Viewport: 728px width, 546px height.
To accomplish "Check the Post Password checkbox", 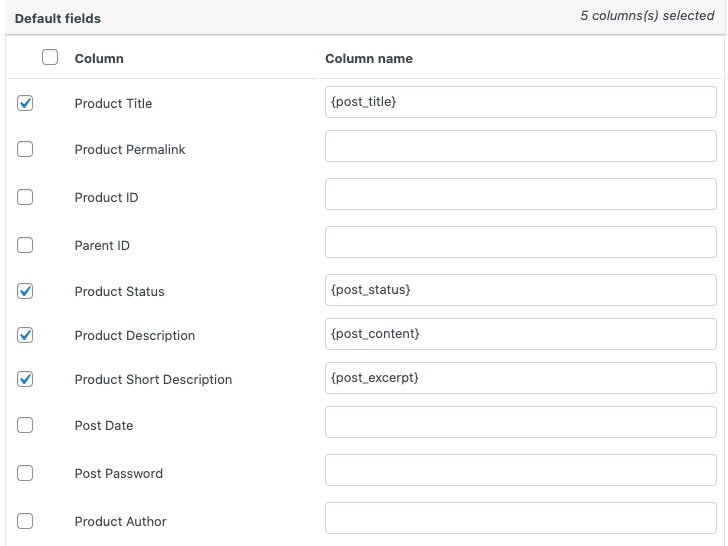I will 26,473.
